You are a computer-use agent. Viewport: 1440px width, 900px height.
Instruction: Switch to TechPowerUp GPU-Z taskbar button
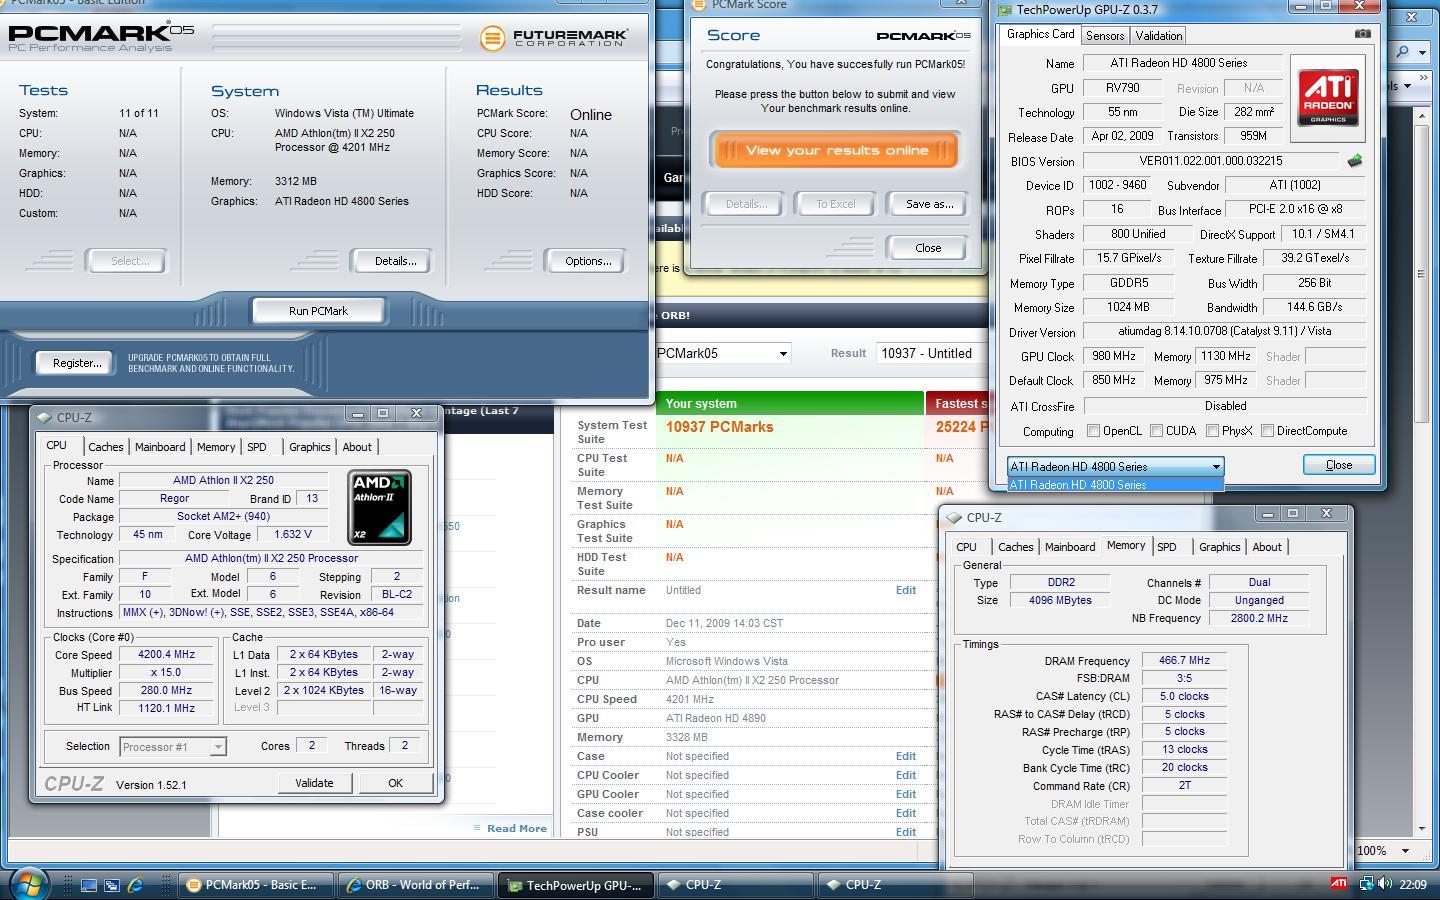[x=576, y=885]
